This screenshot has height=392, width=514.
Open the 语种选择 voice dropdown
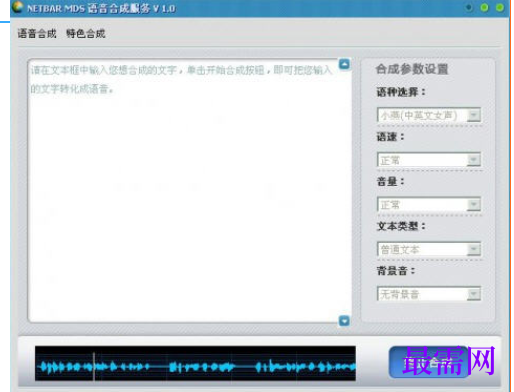(x=429, y=115)
